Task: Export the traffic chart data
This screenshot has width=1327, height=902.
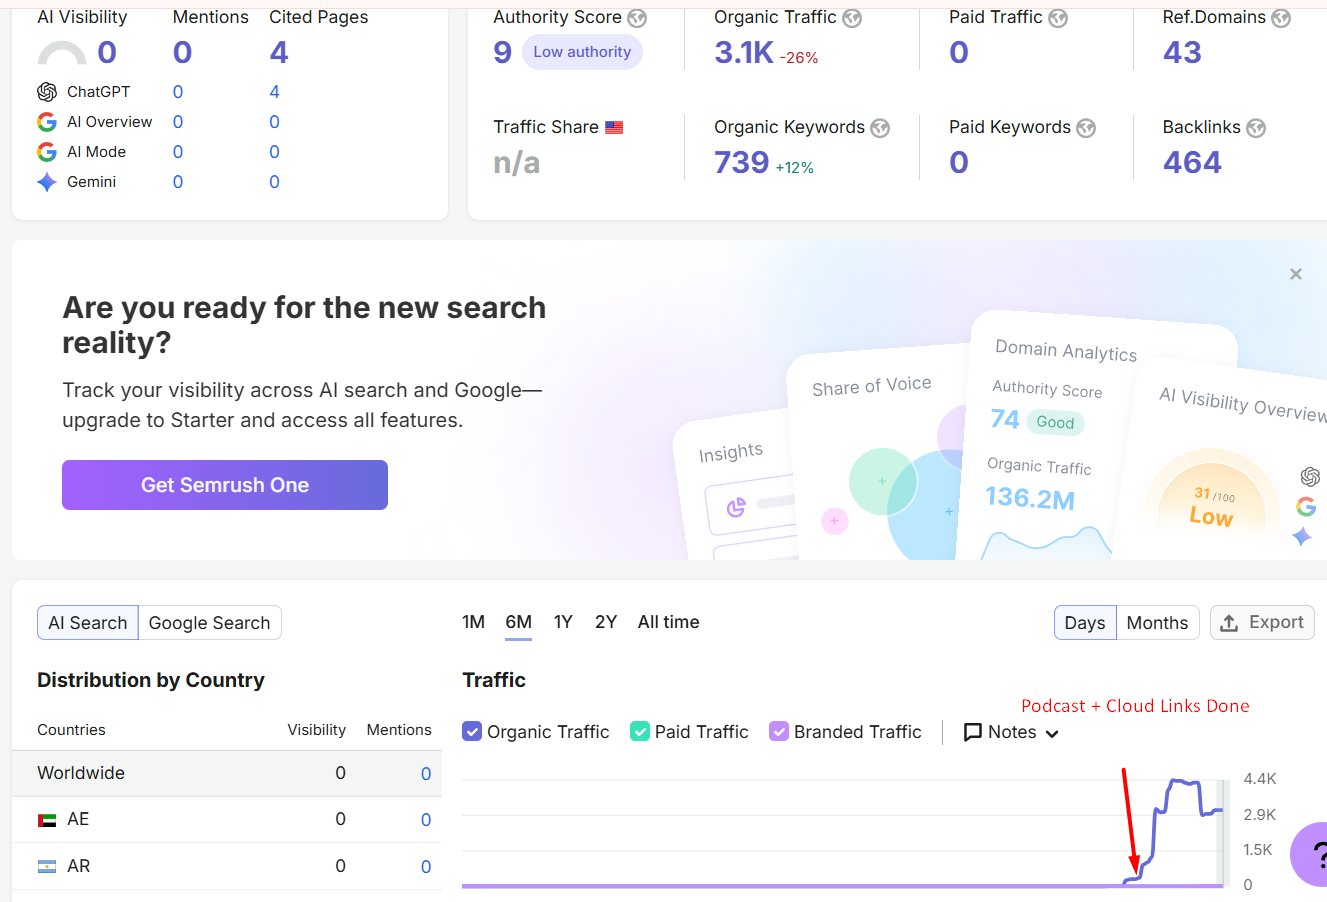Action: [1262, 622]
